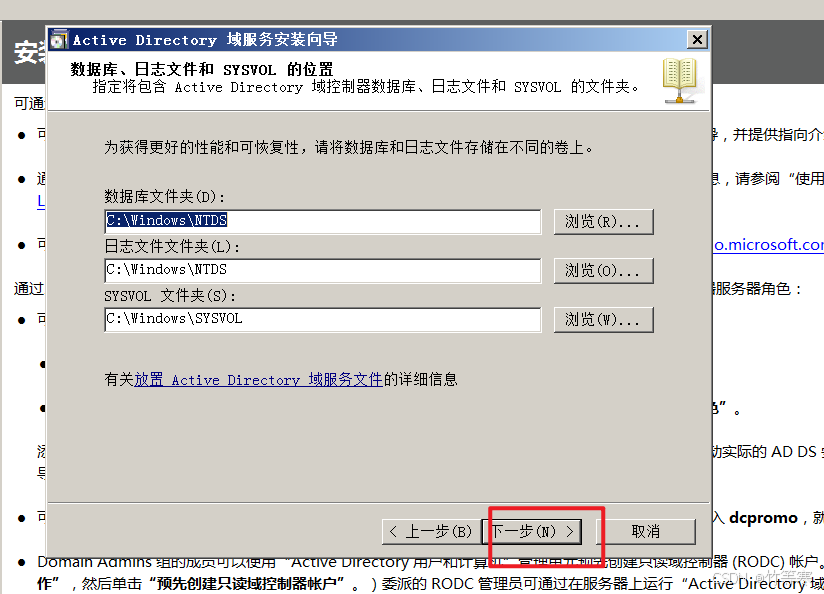824x594 pixels.
Task: Click the wizard heading 数据库、日志文件和 SYSVOL 的位置
Action: (202, 69)
